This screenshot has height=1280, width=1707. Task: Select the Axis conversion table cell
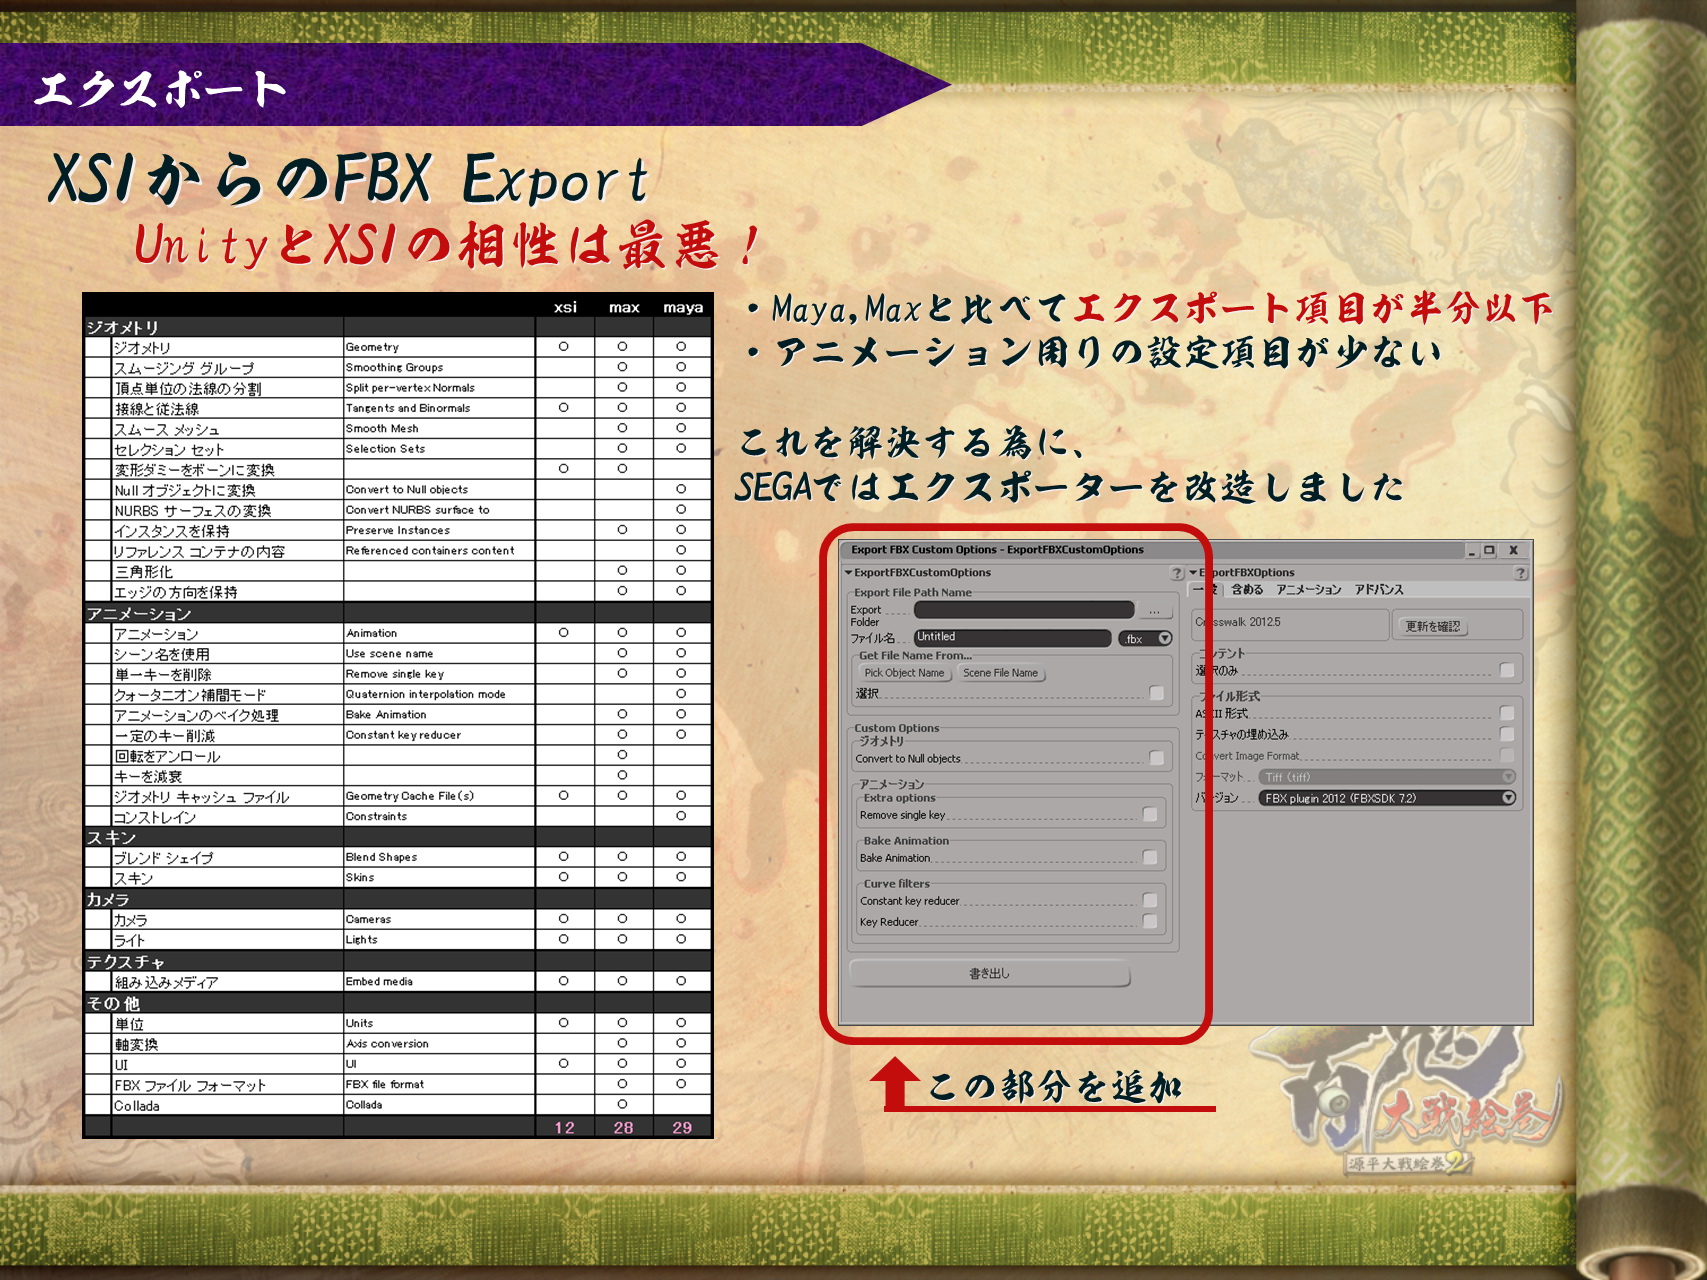click(x=439, y=1043)
